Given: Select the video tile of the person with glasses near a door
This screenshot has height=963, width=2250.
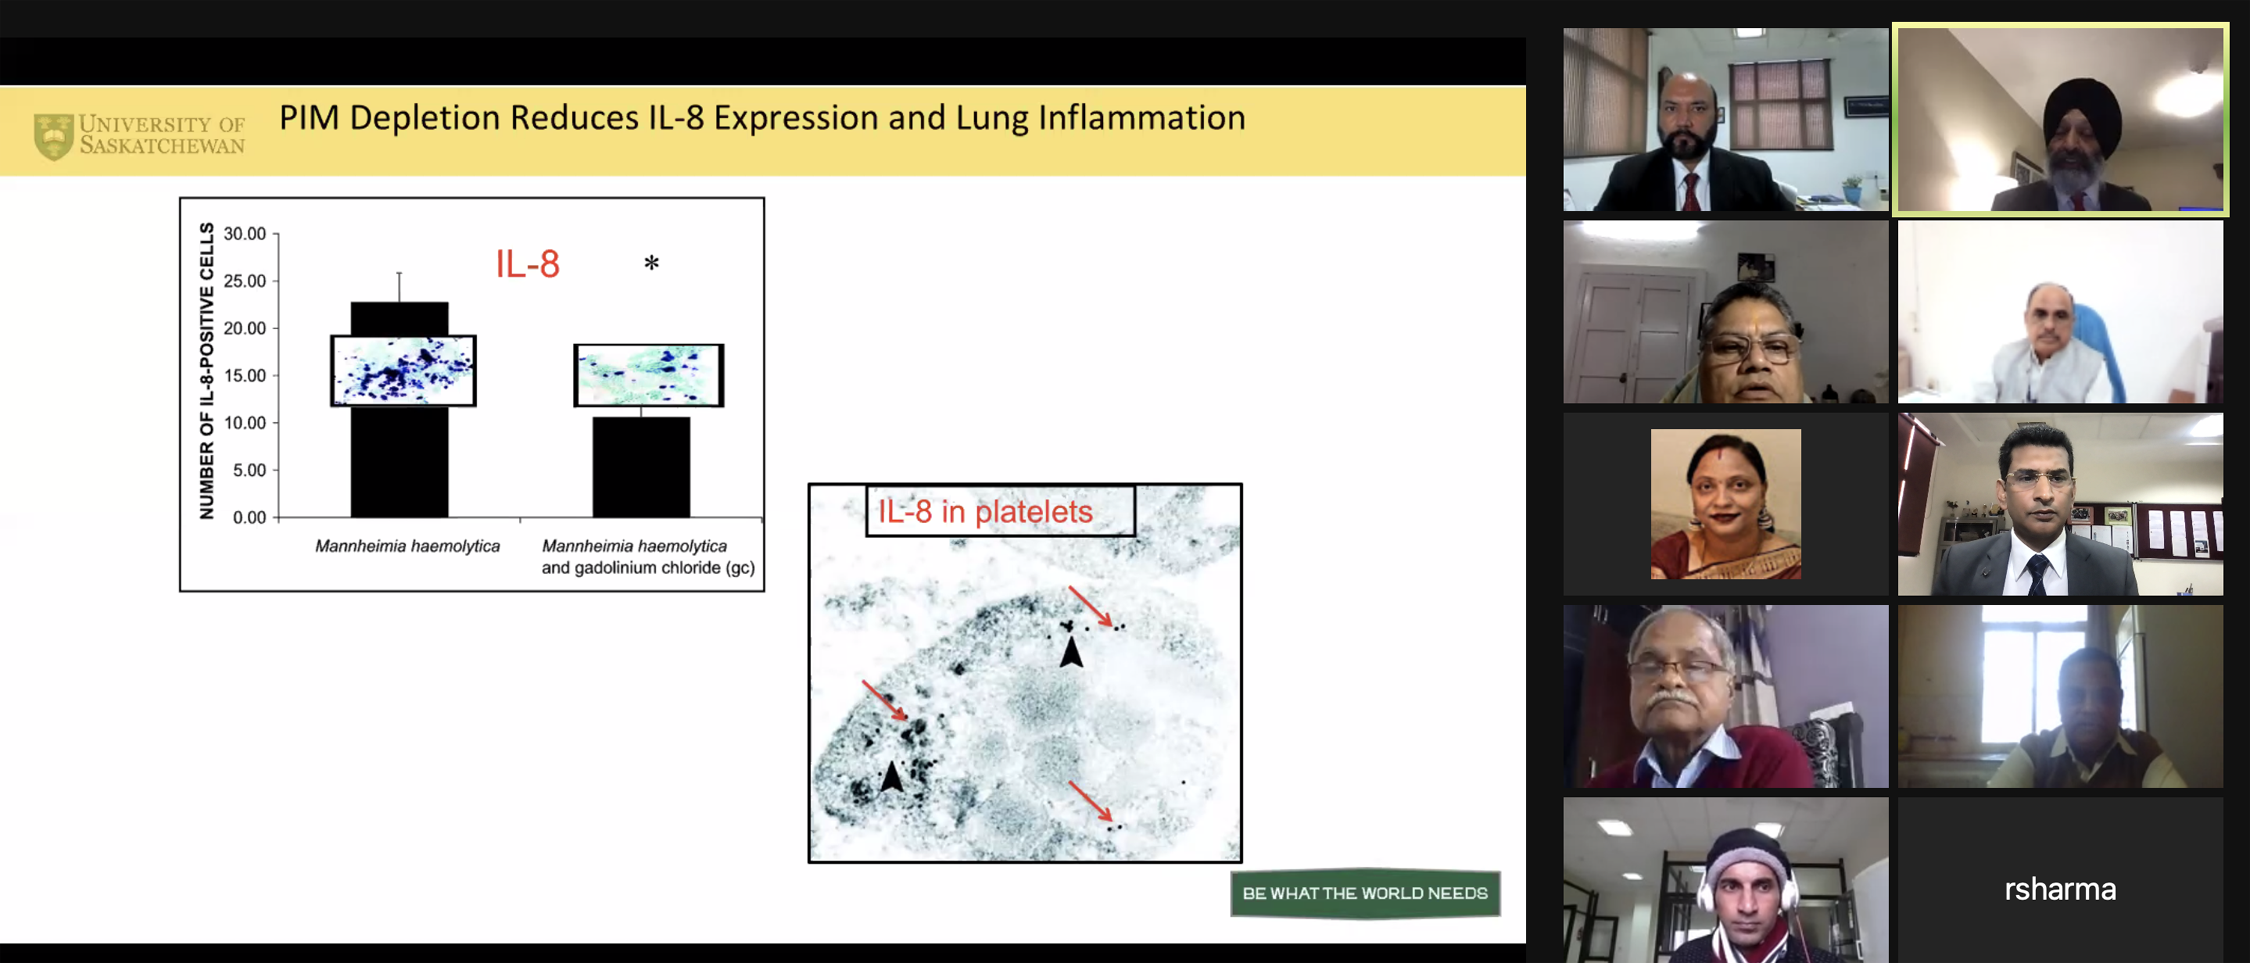Looking at the screenshot, I should point(1726,312).
